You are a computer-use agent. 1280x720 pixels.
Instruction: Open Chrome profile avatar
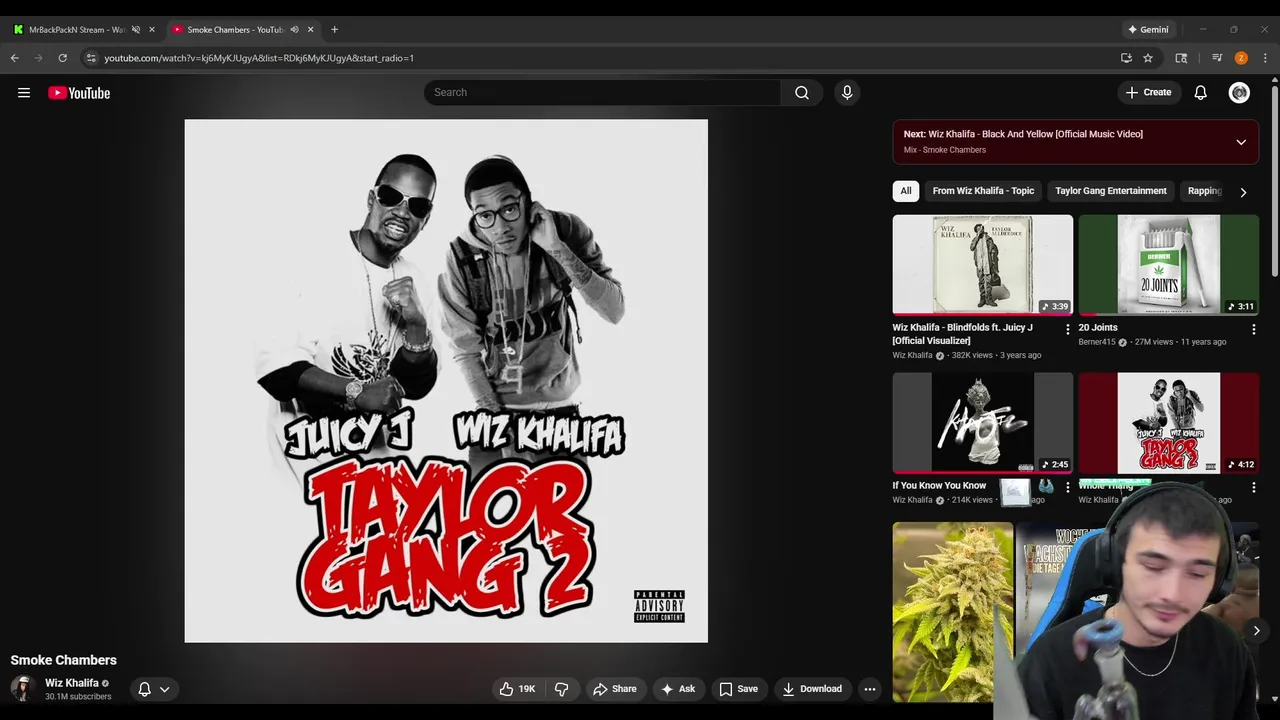(x=1241, y=58)
